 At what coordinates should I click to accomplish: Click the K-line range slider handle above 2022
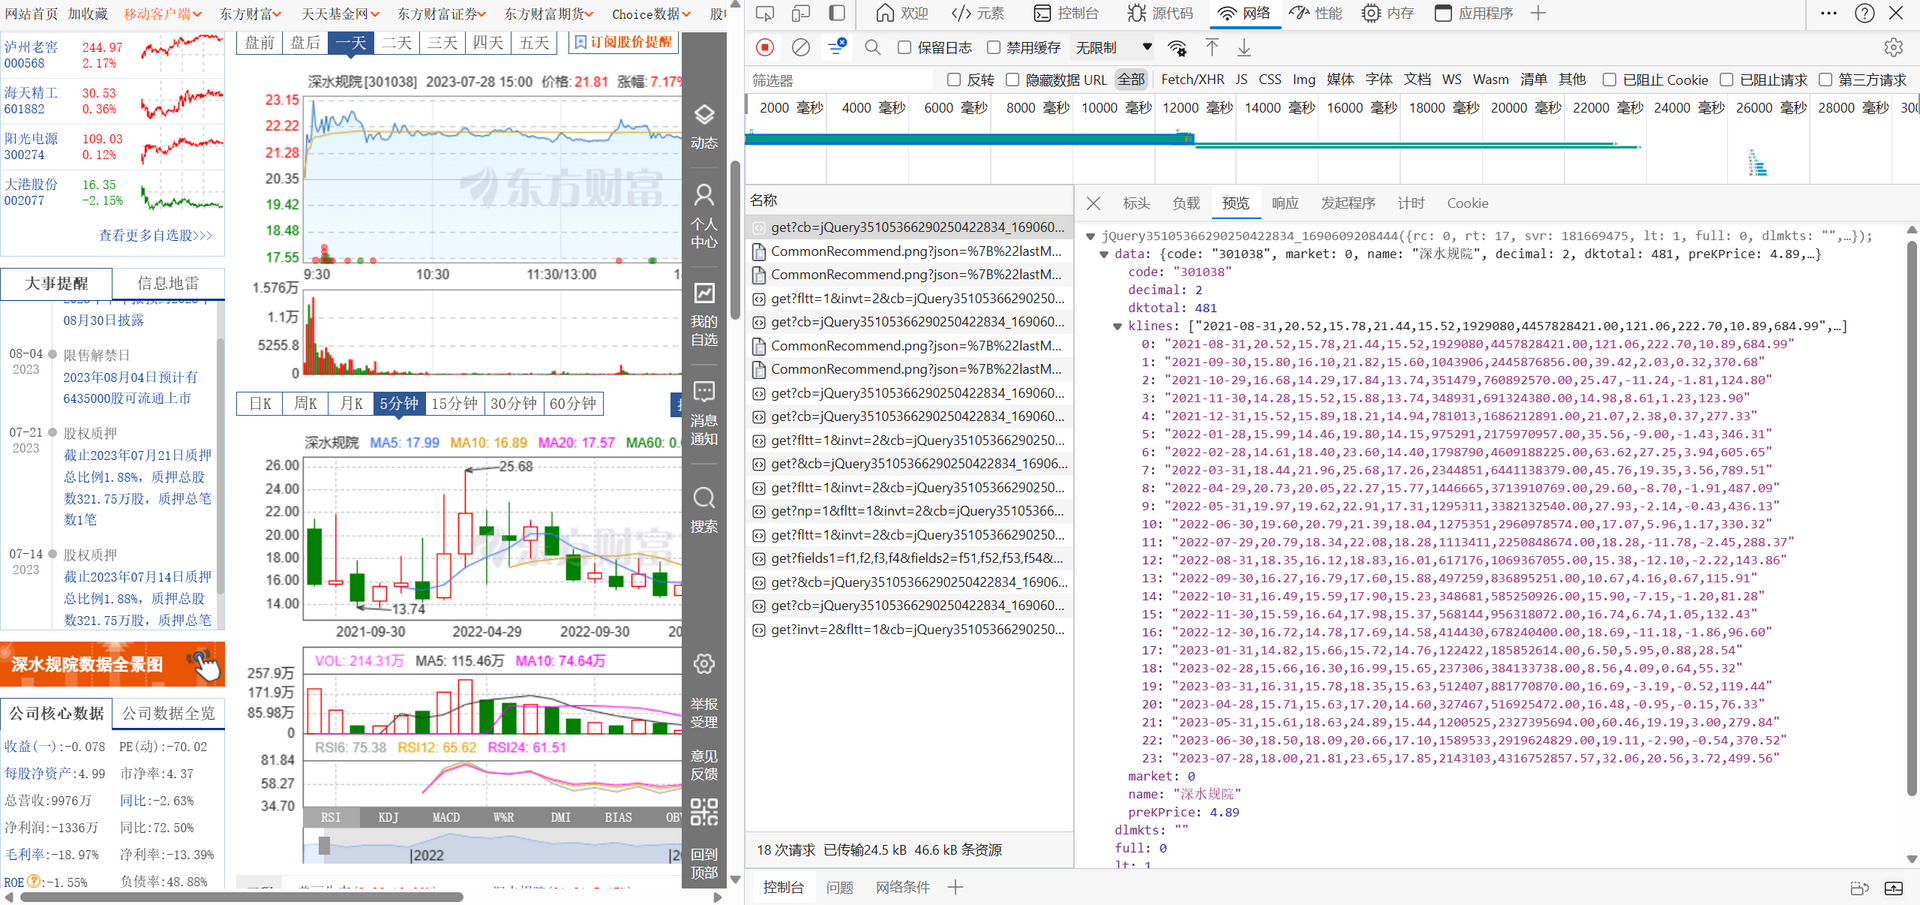coord(324,846)
